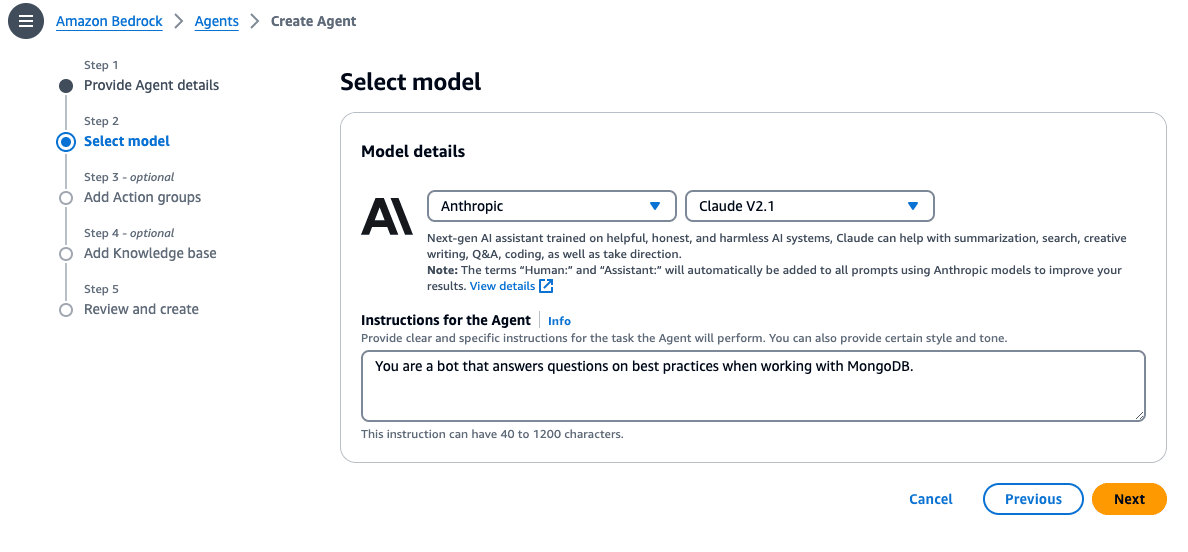Select the Step 1 completed circle indicator
1188x552 pixels.
(66, 86)
